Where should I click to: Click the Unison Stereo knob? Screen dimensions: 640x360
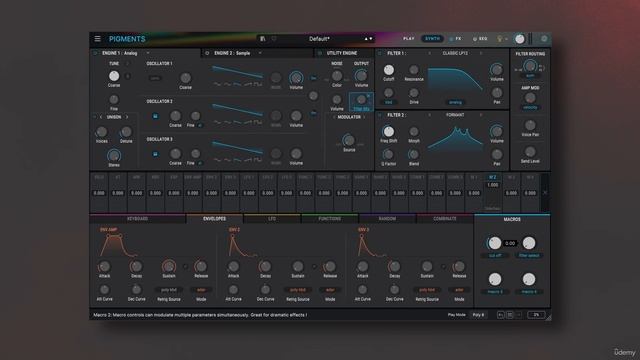pos(114,156)
